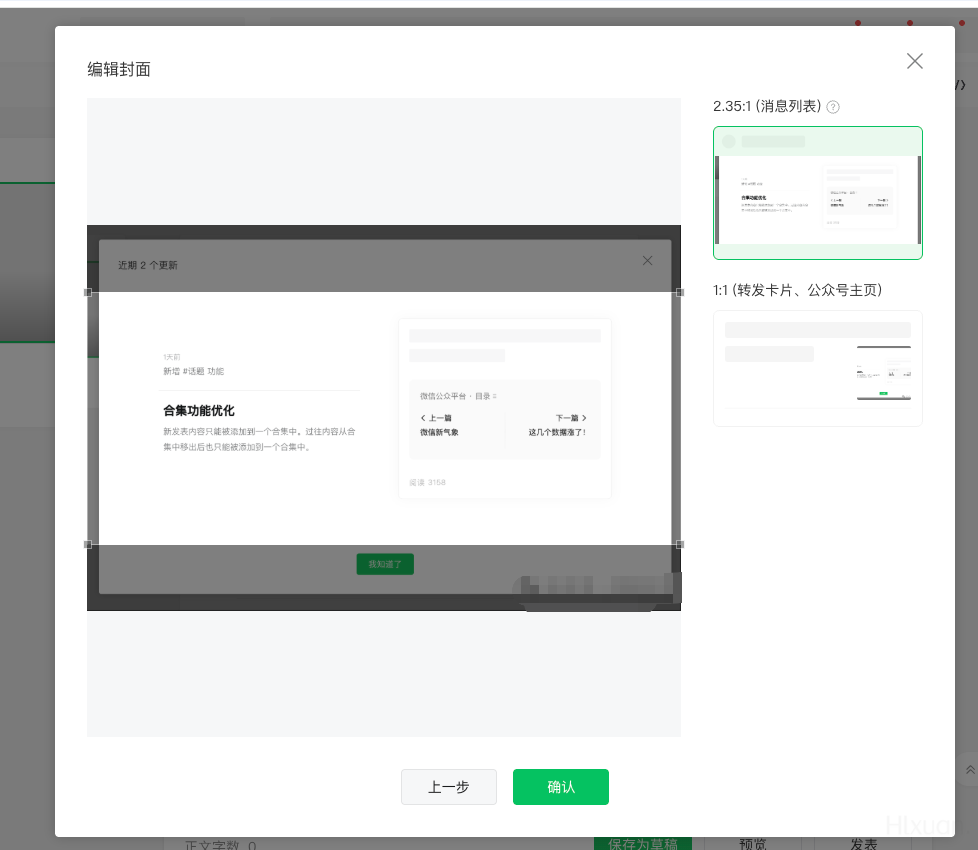Grab the bottom-right crop handle

[680, 544]
